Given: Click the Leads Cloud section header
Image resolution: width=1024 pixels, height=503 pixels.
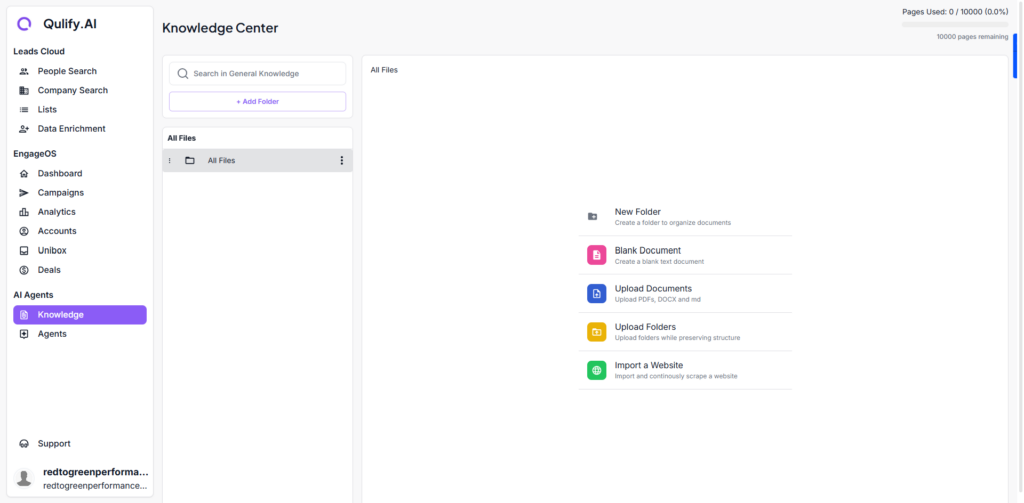Looking at the screenshot, I should (39, 52).
